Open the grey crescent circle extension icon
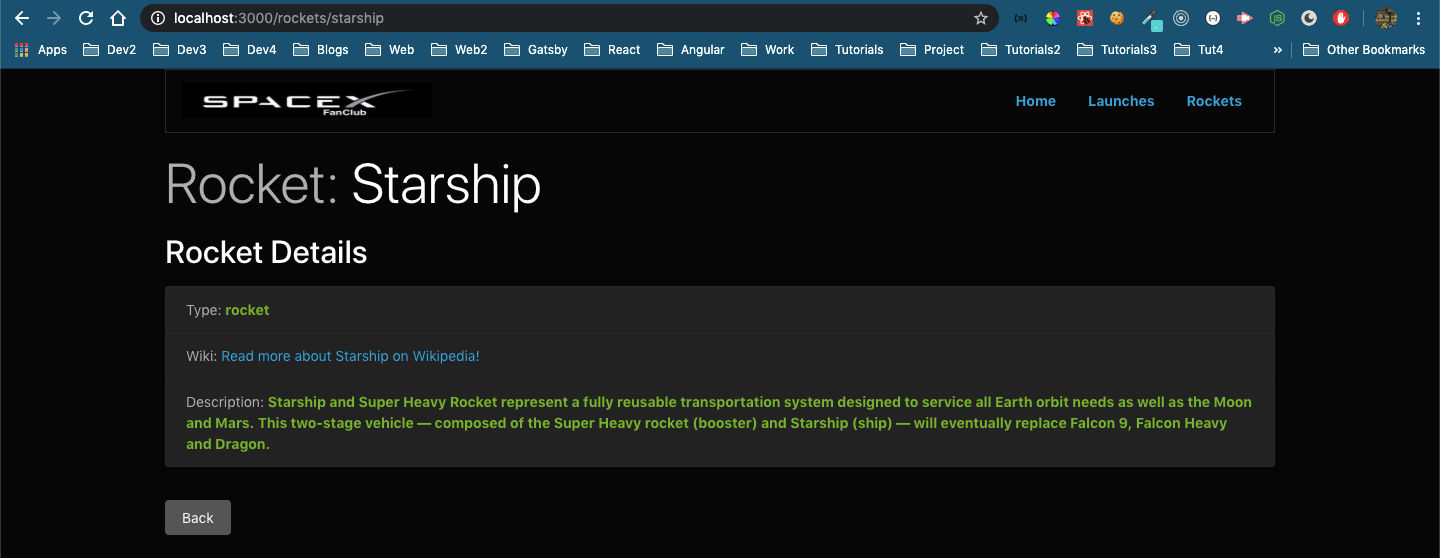Screen dimensions: 1440x558 click(1309, 18)
